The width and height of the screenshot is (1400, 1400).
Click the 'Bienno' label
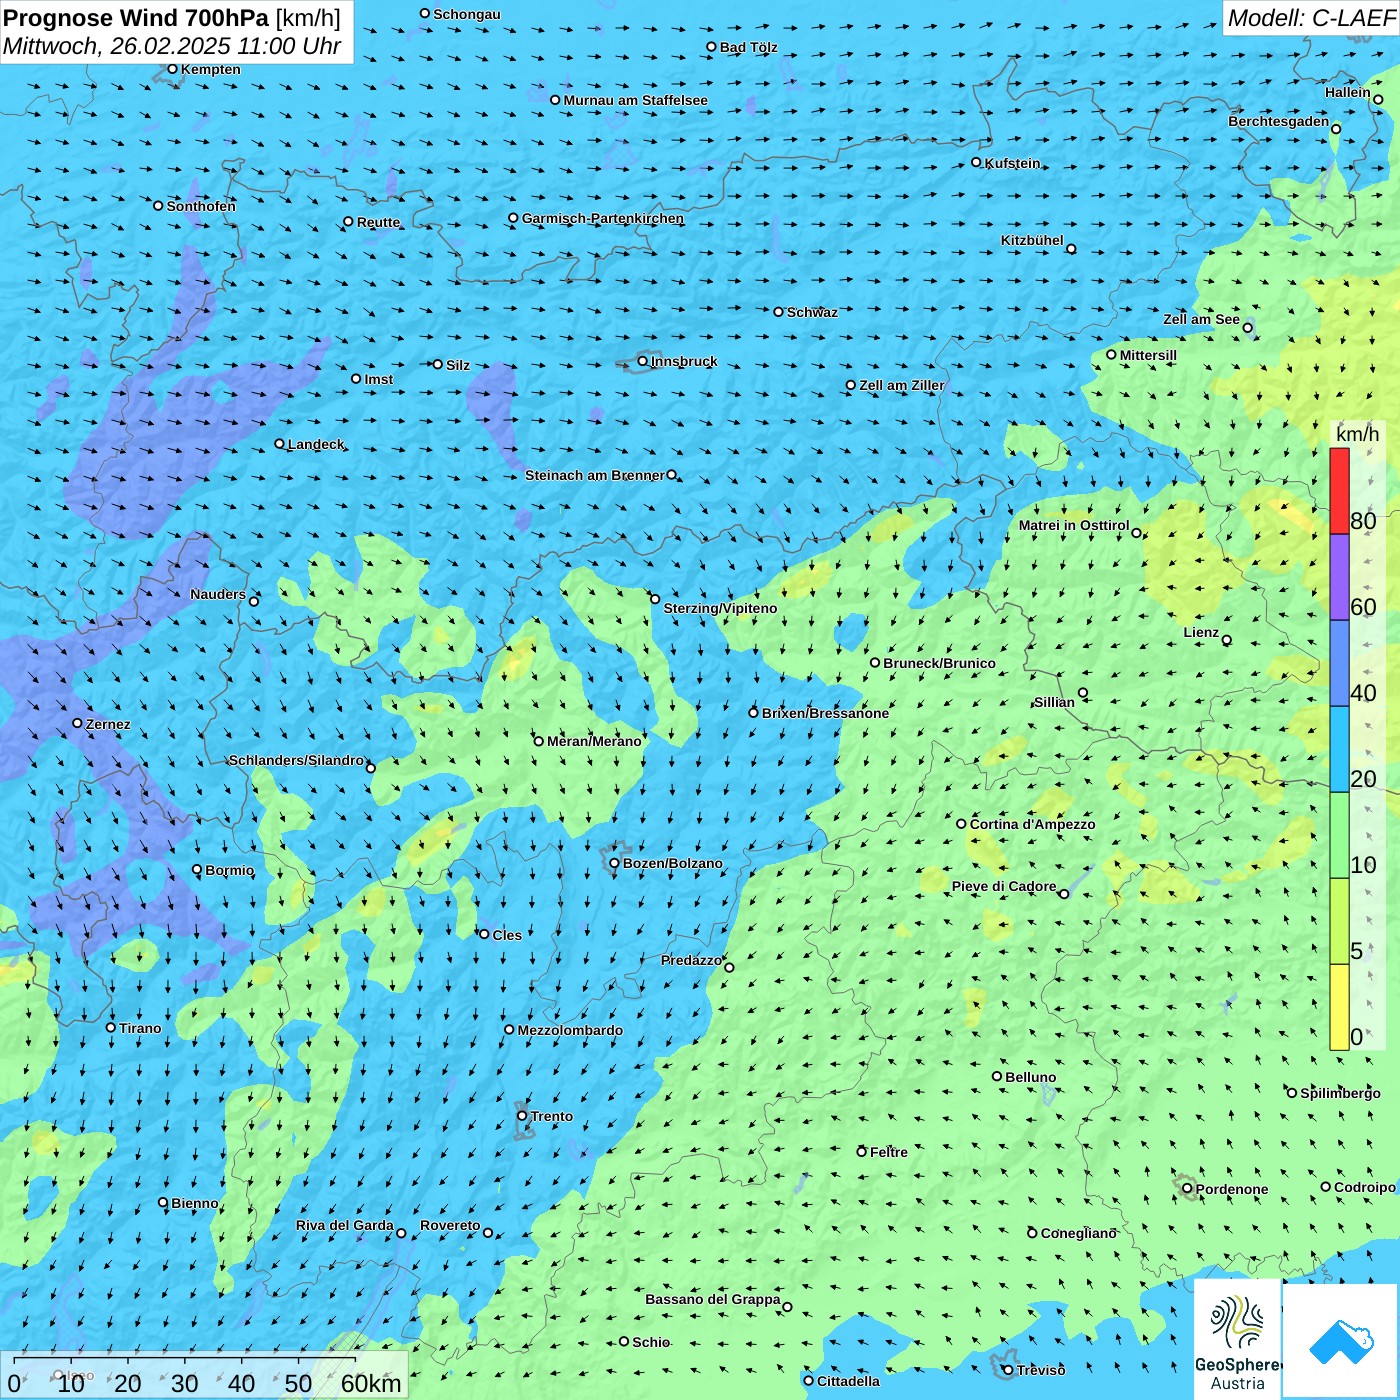coord(195,1203)
